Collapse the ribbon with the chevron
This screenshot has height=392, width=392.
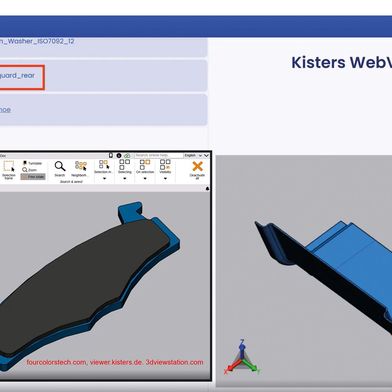207,156
